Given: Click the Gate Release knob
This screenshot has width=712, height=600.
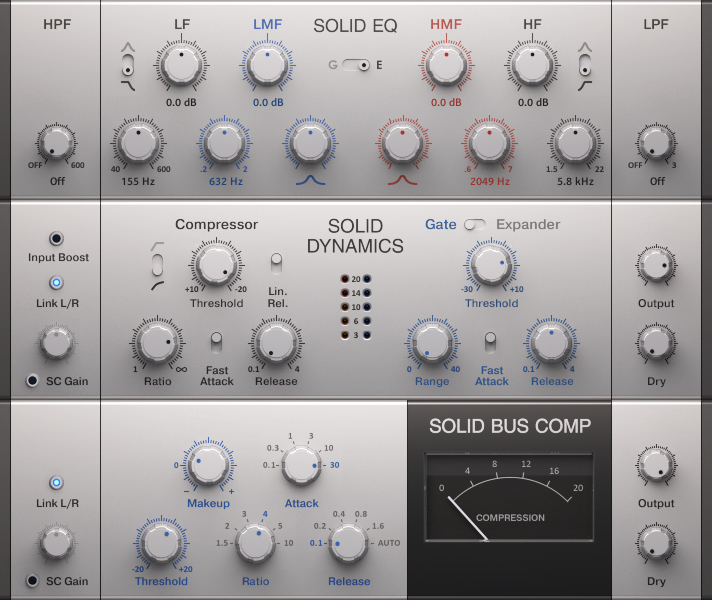Looking at the screenshot, I should [x=551, y=343].
